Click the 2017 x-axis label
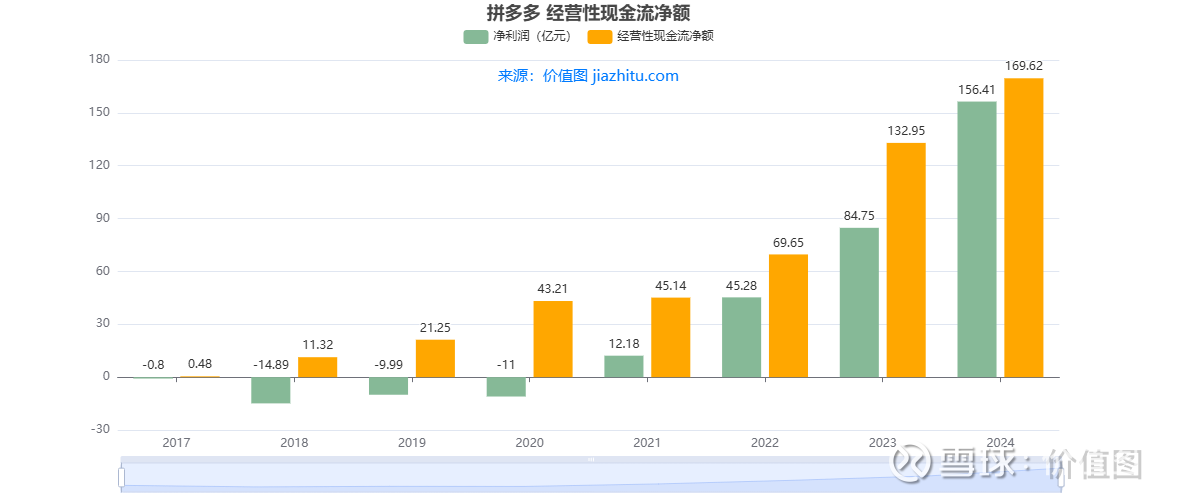 coord(176,443)
